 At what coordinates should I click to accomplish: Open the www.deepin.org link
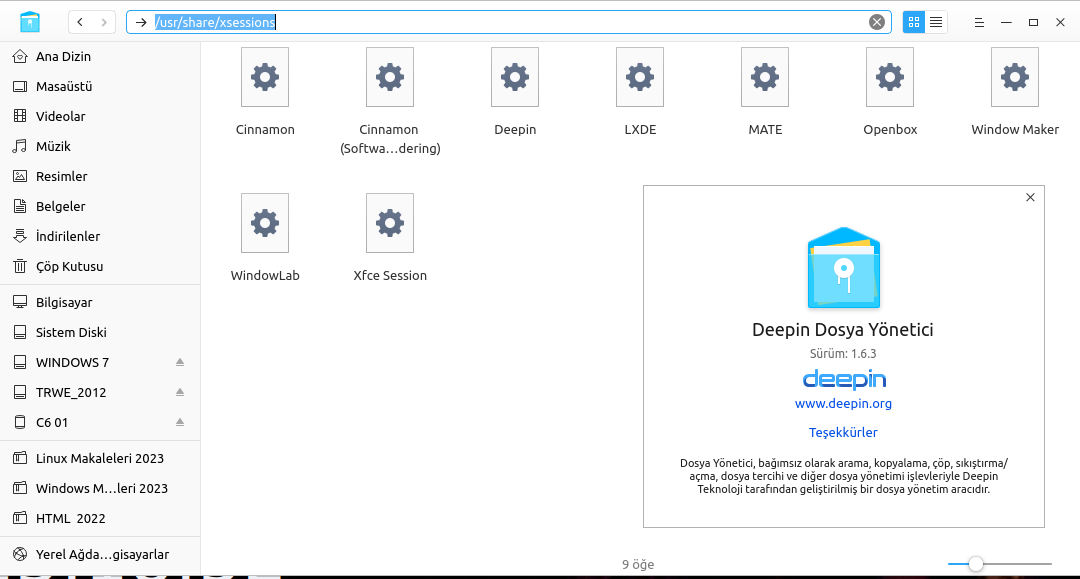843,403
